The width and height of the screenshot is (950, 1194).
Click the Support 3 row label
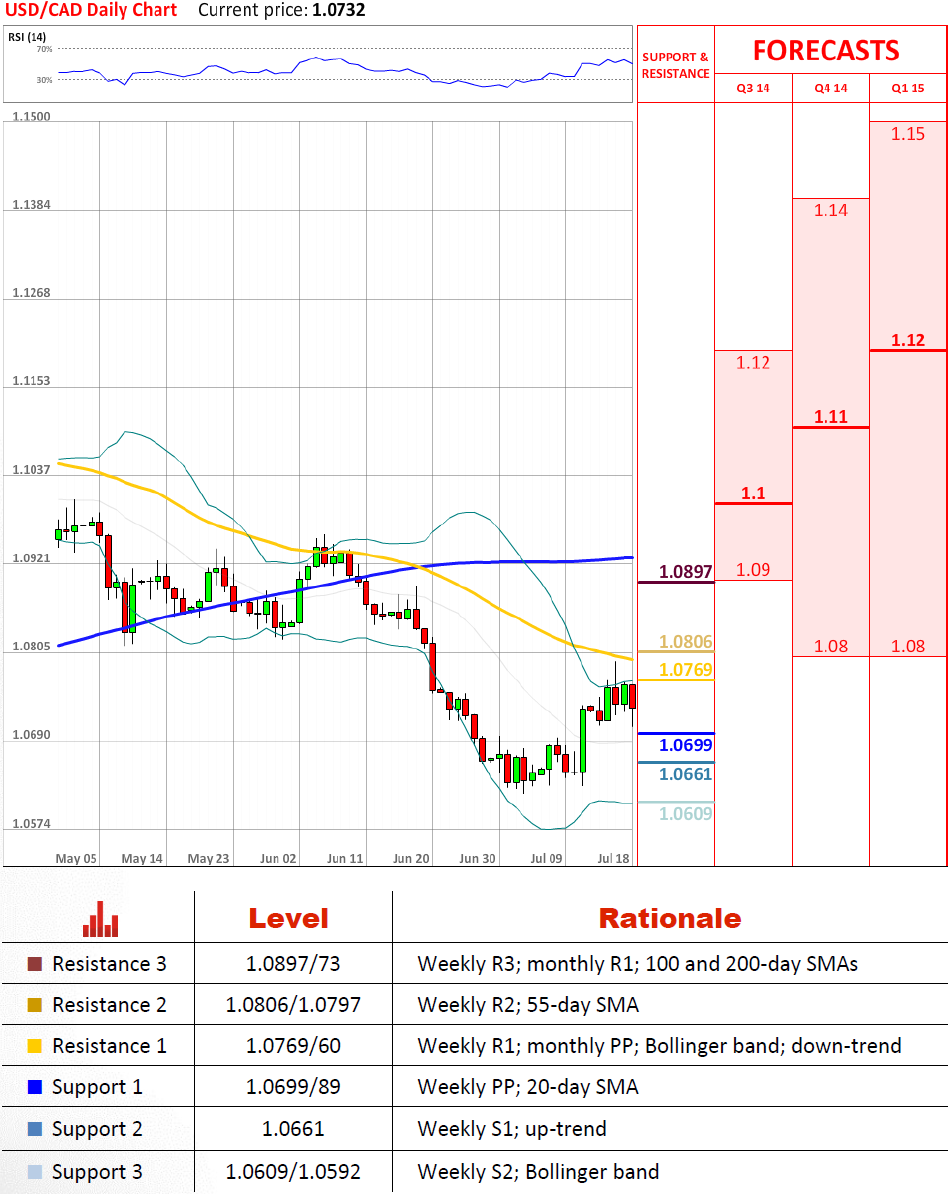pyautogui.click(x=97, y=1172)
